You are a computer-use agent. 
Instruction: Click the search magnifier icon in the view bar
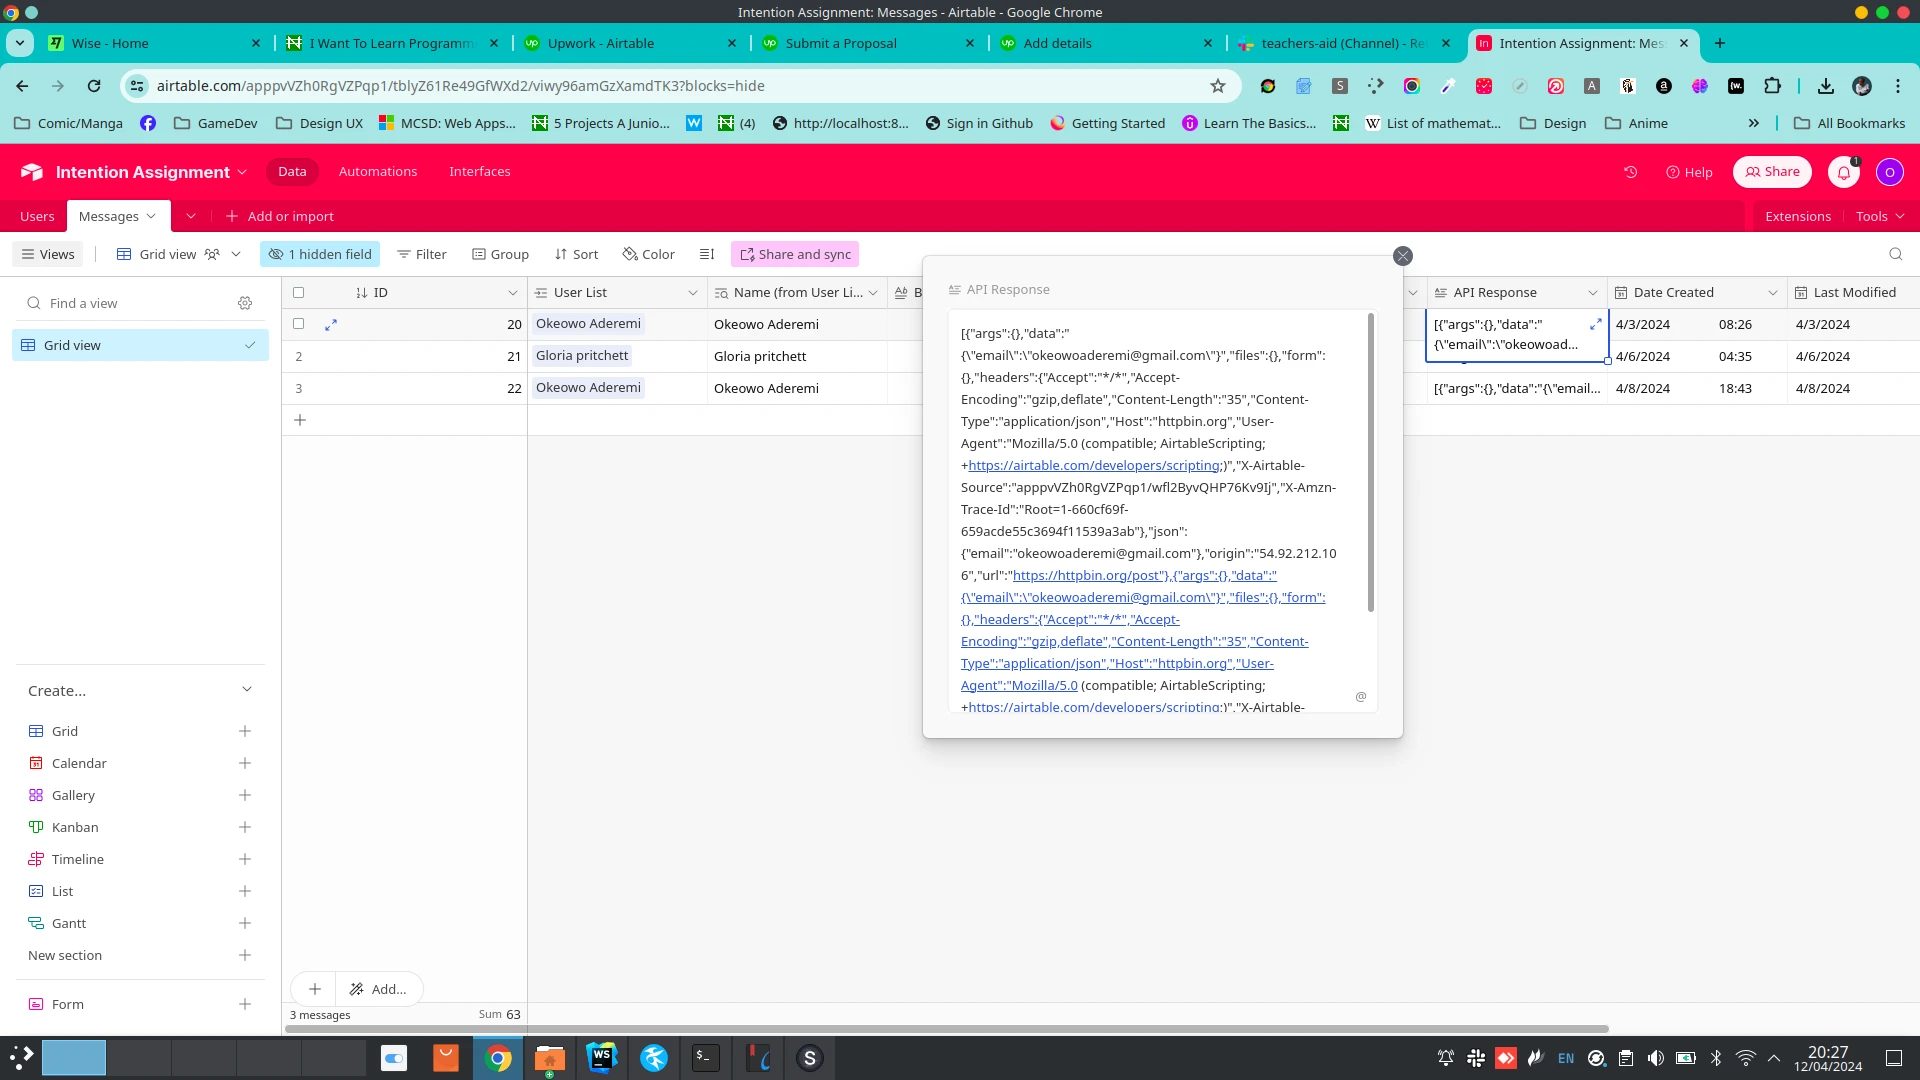(x=1895, y=254)
